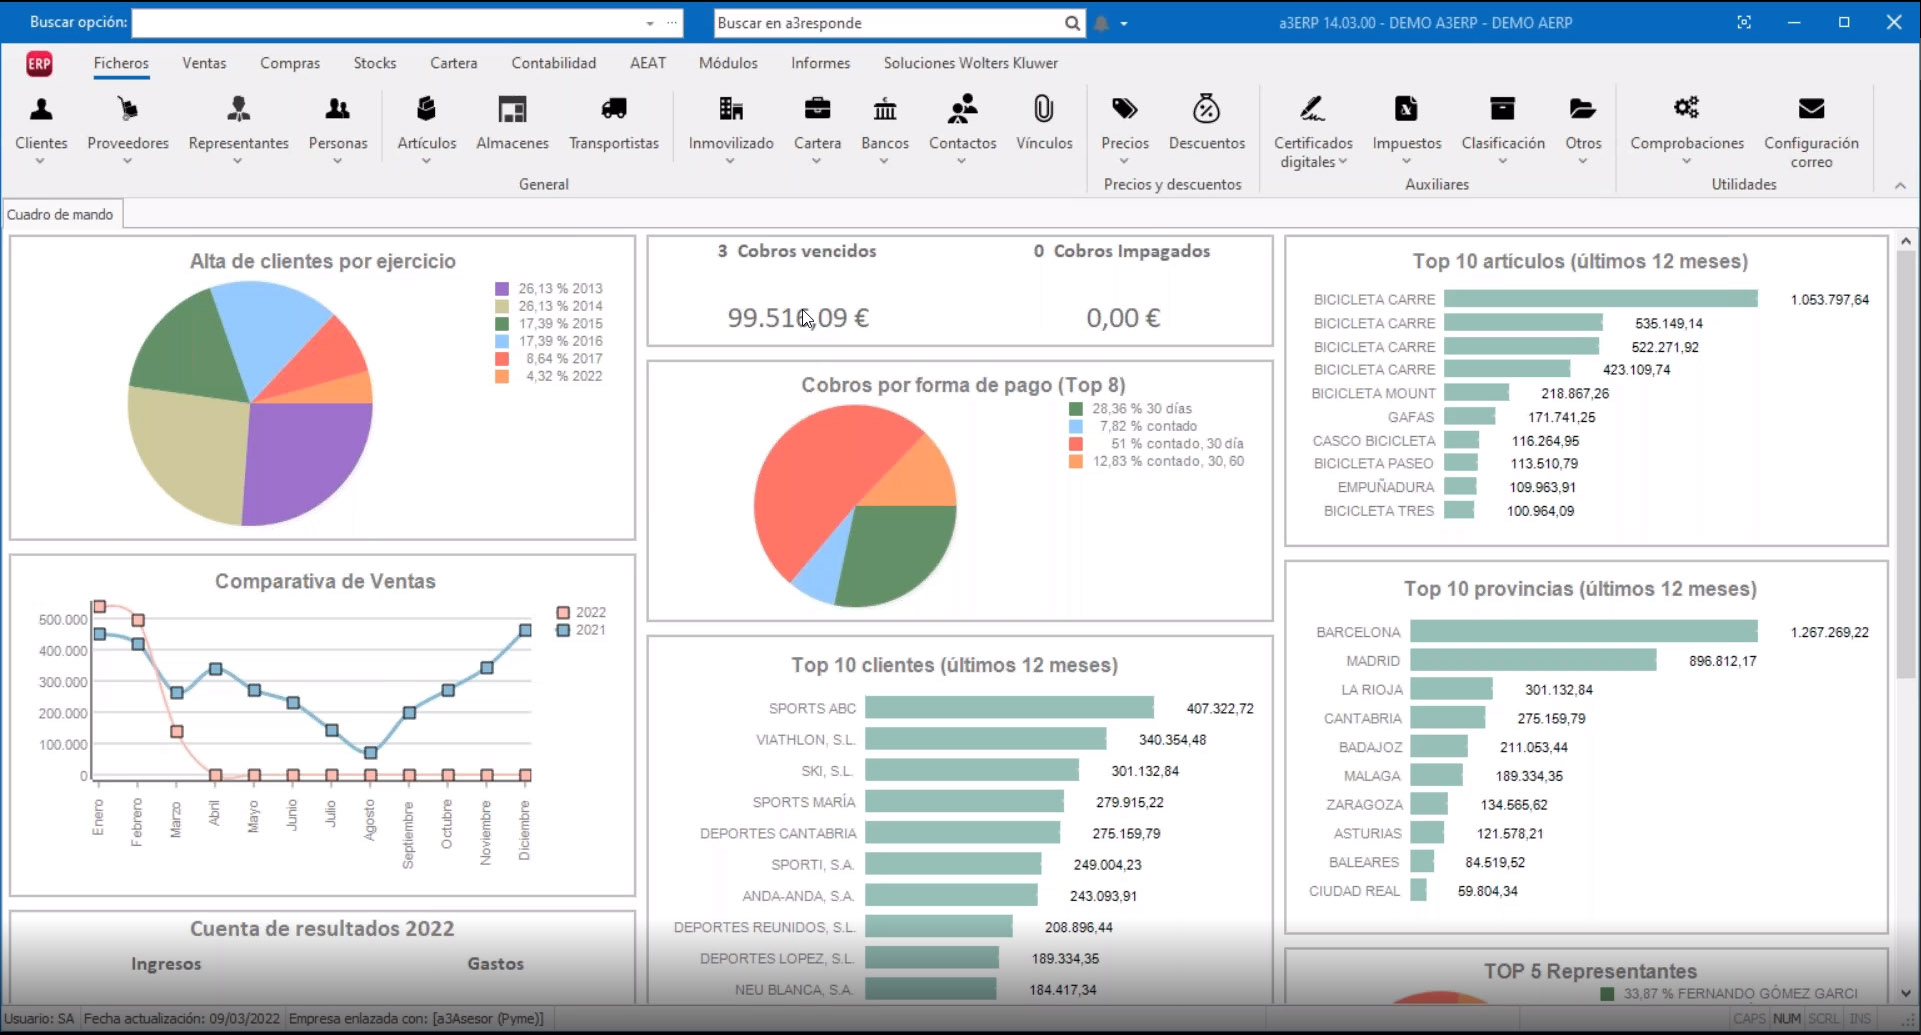Select the Transportistas truck icon
1921x1035 pixels.
click(613, 110)
